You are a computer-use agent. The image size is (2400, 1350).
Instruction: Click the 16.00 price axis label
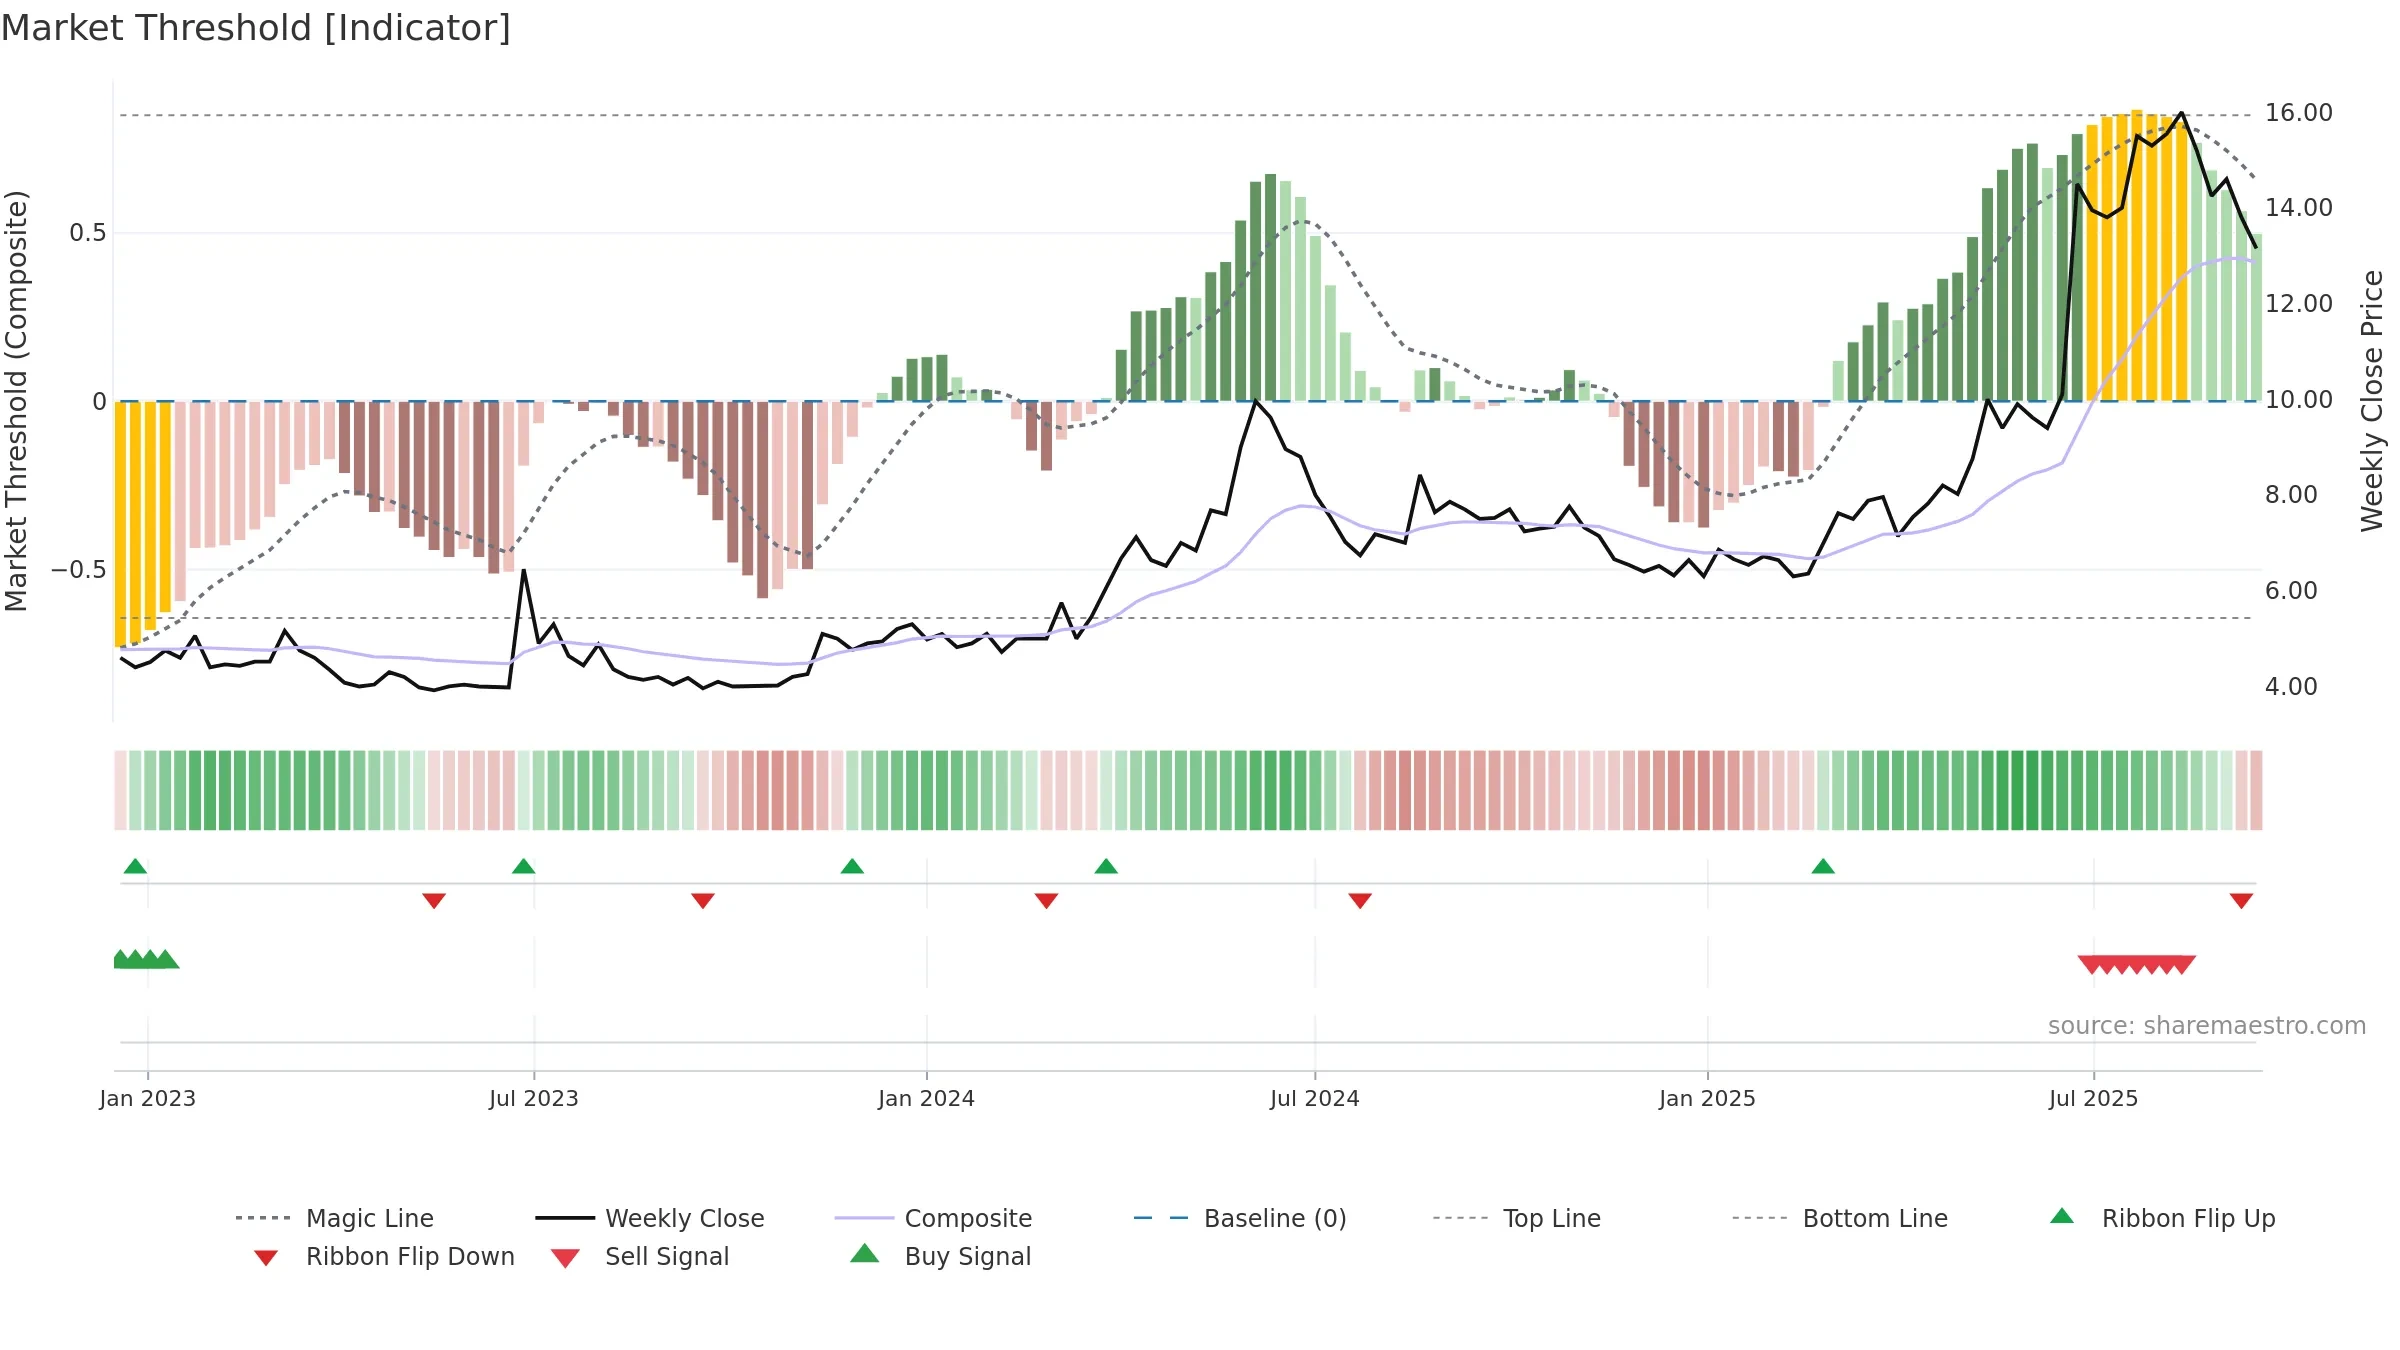2298,113
